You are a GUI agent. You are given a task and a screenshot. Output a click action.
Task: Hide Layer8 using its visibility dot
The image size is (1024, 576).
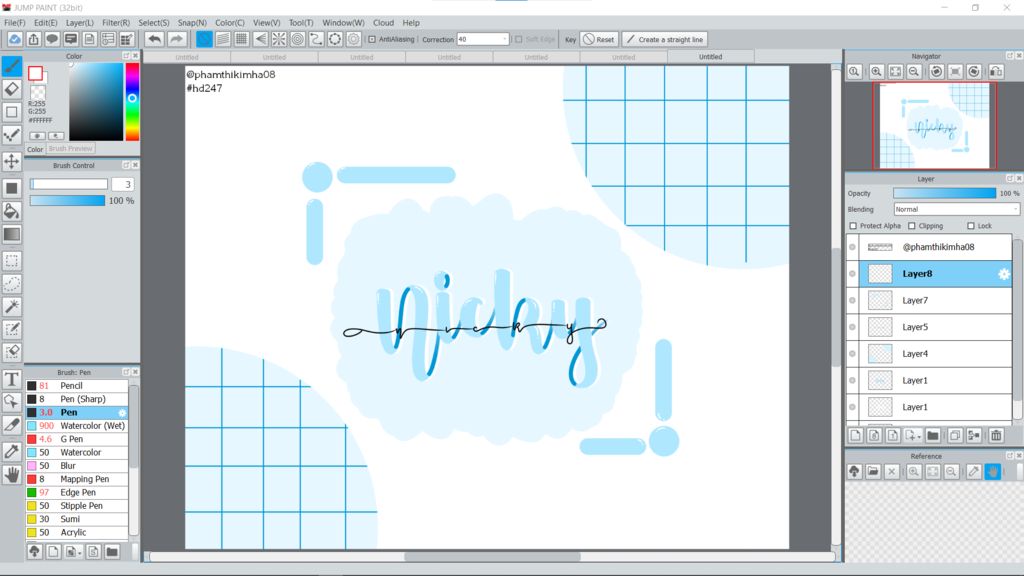click(x=852, y=274)
